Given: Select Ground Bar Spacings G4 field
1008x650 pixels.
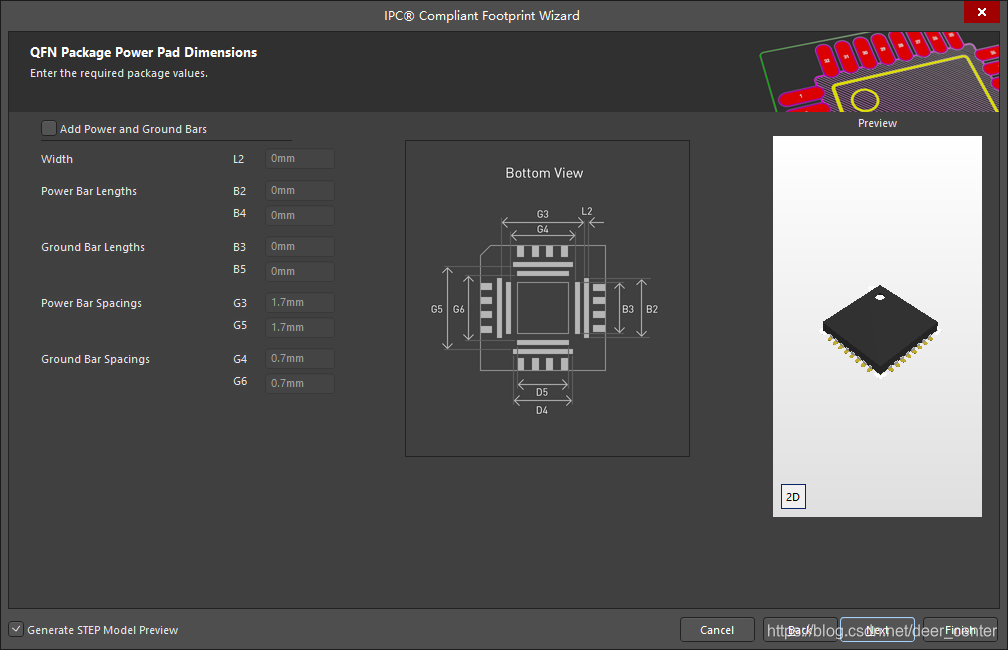Looking at the screenshot, I should pos(299,358).
